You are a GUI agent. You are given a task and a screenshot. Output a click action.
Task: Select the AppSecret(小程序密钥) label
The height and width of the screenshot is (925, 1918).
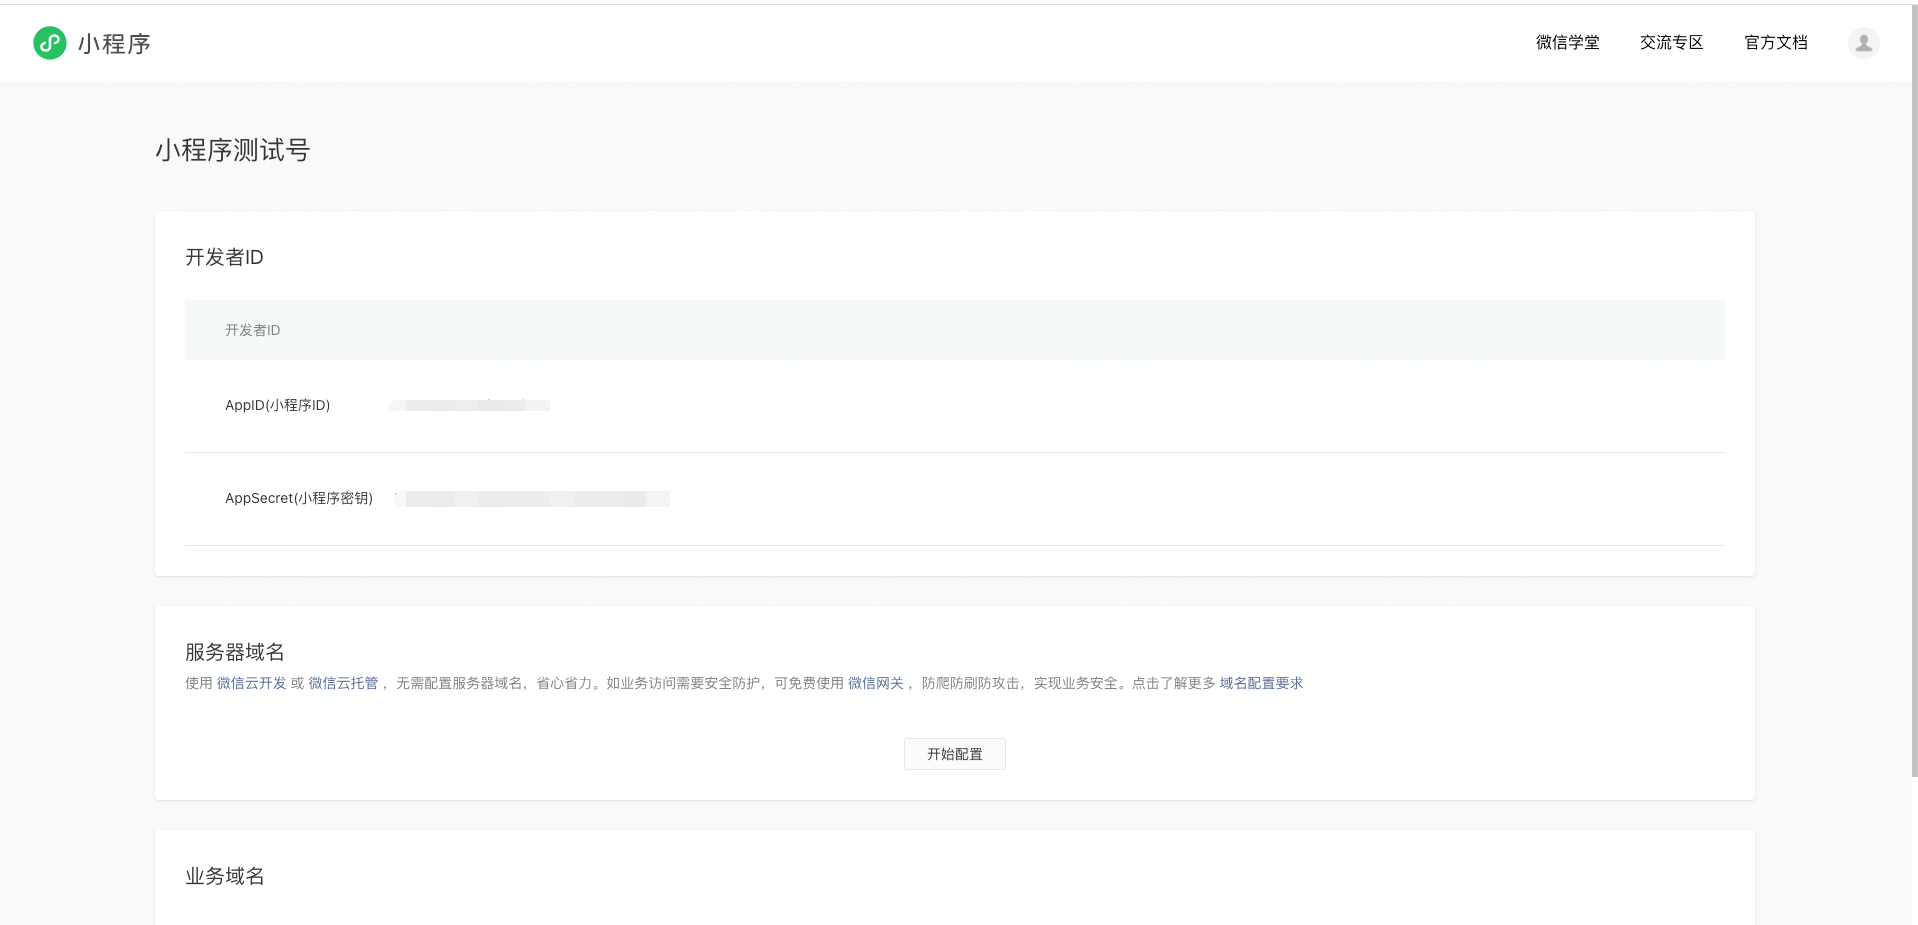(x=299, y=498)
